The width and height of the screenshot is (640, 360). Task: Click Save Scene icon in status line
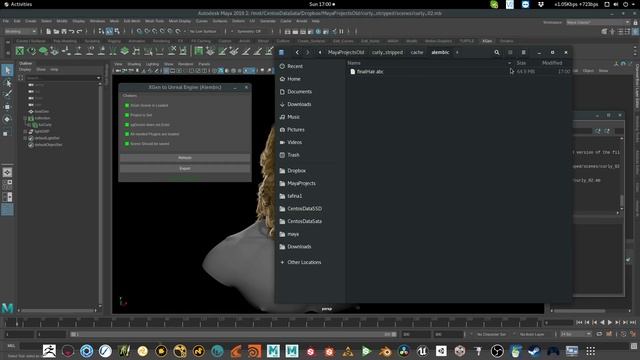tap(64, 31)
